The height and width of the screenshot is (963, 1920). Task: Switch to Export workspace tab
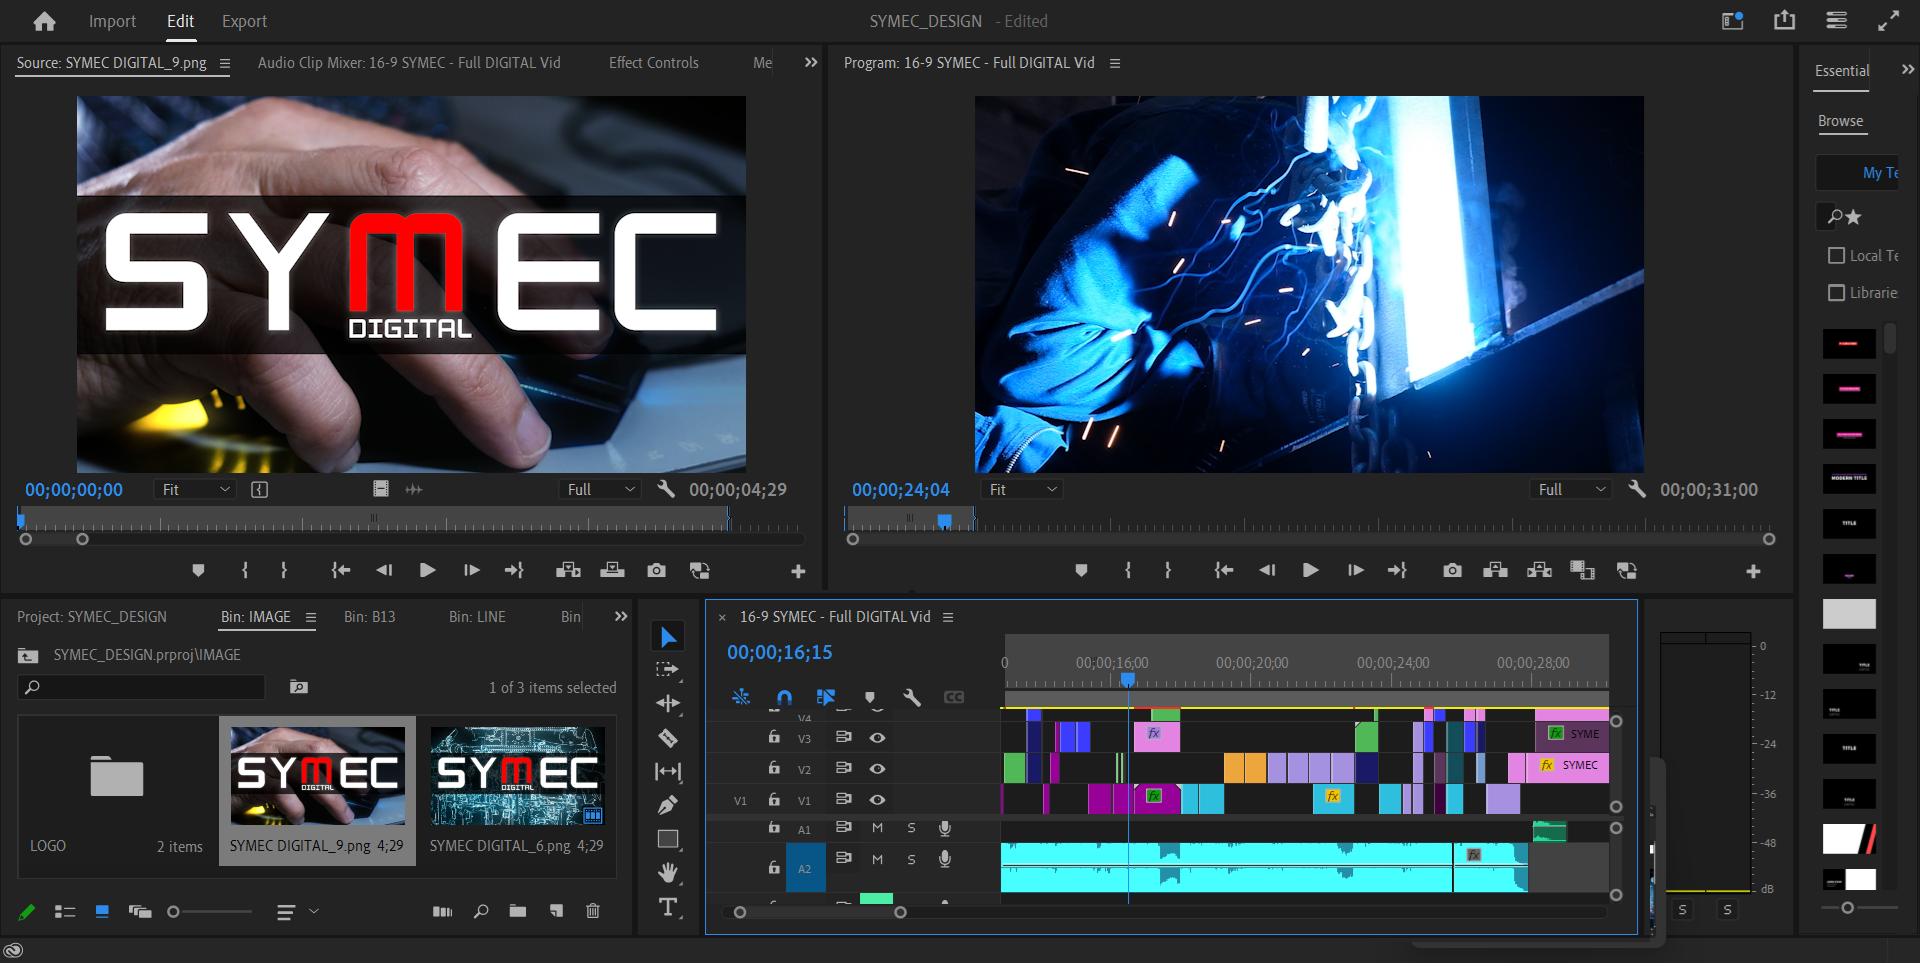click(244, 21)
